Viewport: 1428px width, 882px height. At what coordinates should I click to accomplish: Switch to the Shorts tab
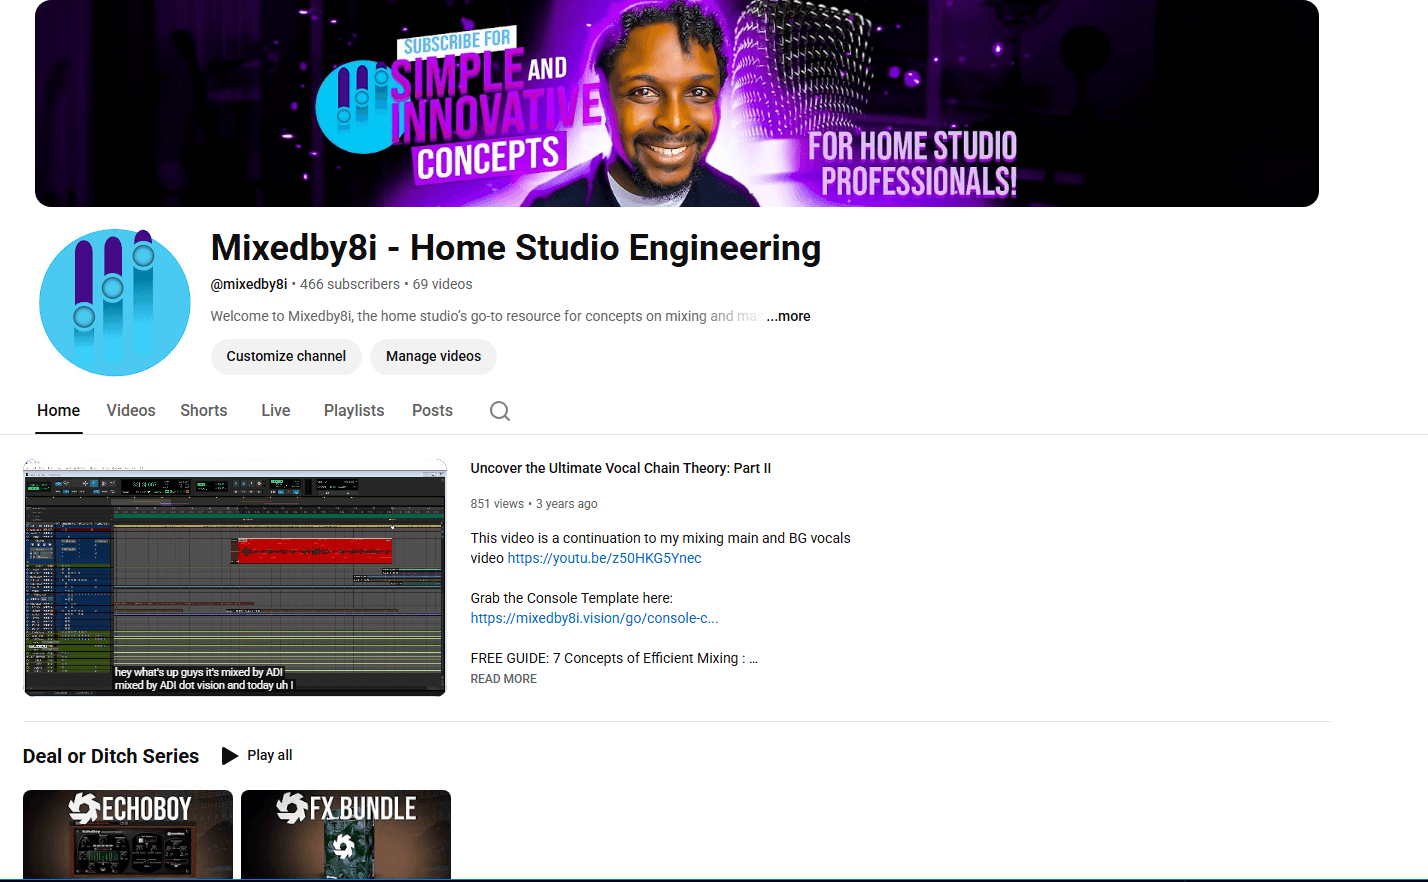(204, 411)
